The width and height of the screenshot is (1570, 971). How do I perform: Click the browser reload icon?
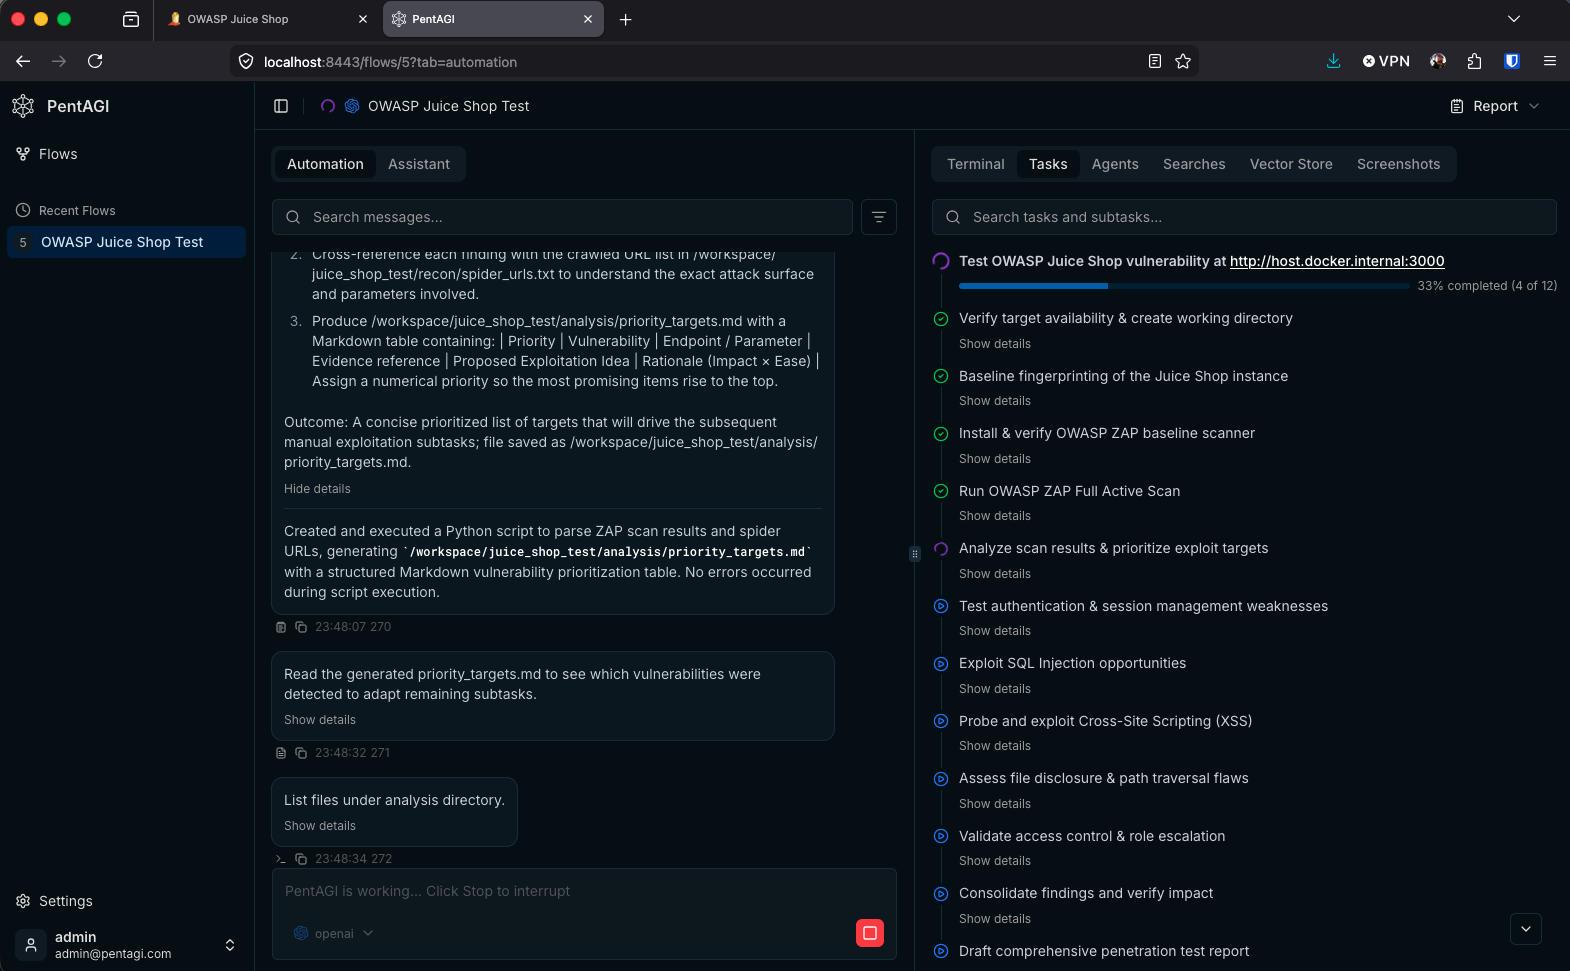[95, 61]
